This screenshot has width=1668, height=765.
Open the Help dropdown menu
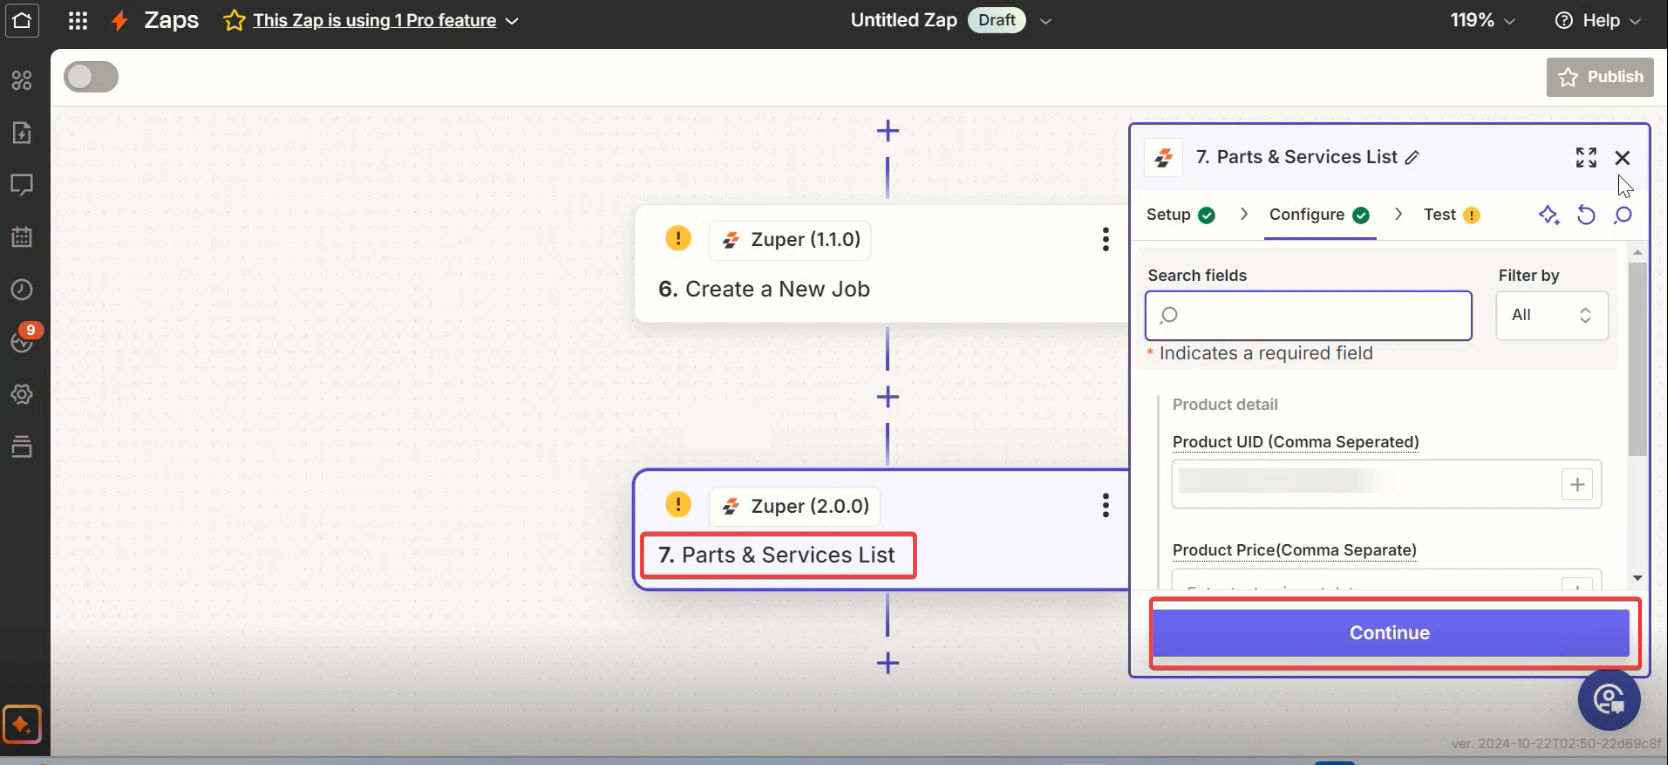point(1598,20)
